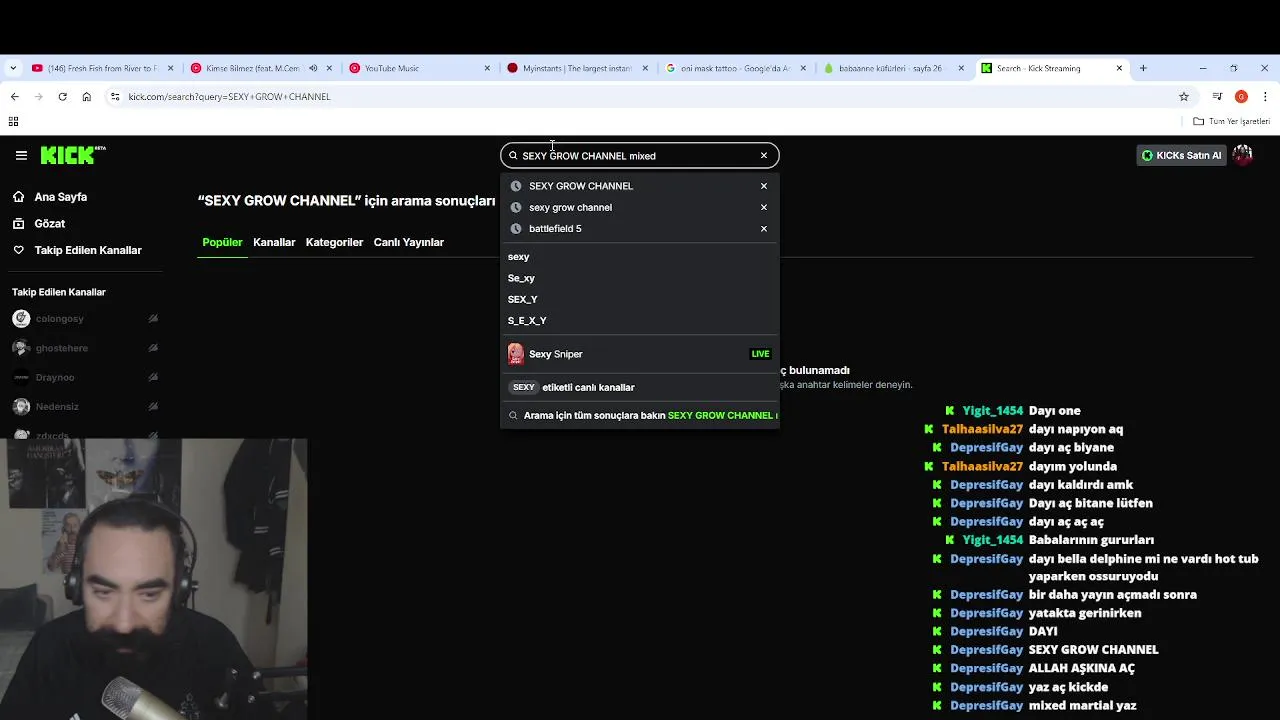The image size is (1280, 720).
Task: Open Takip Edilen Kanallar sidebar link
Action: (x=88, y=250)
